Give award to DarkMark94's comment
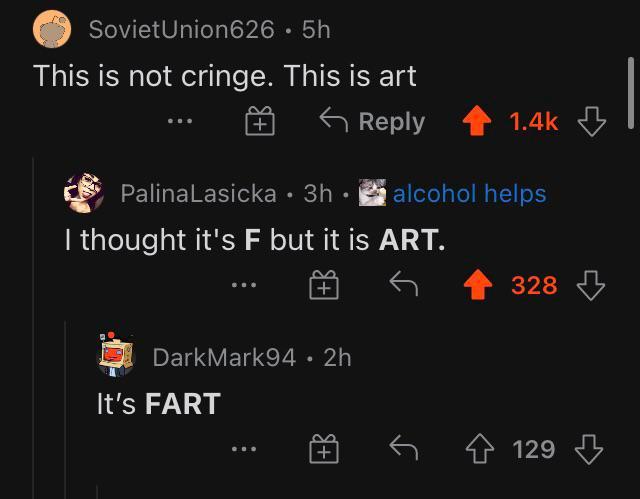 coord(324,450)
